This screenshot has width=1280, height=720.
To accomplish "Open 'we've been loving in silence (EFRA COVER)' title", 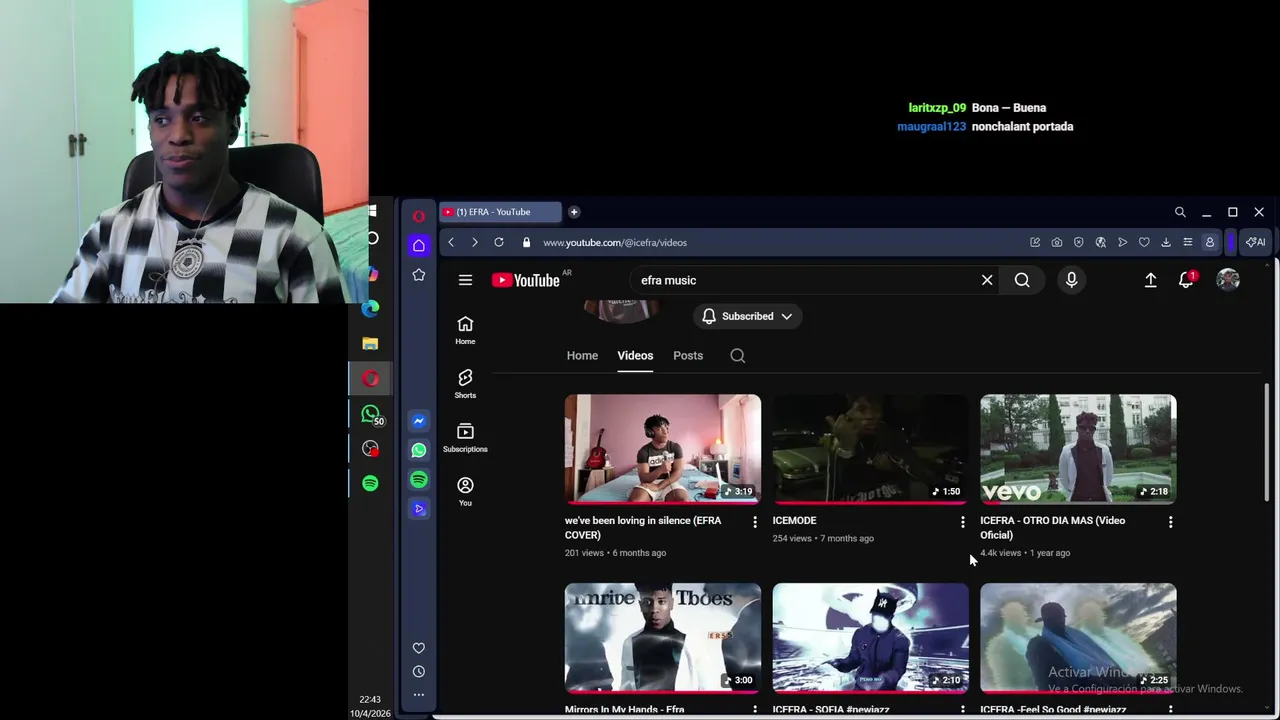I will [643, 528].
